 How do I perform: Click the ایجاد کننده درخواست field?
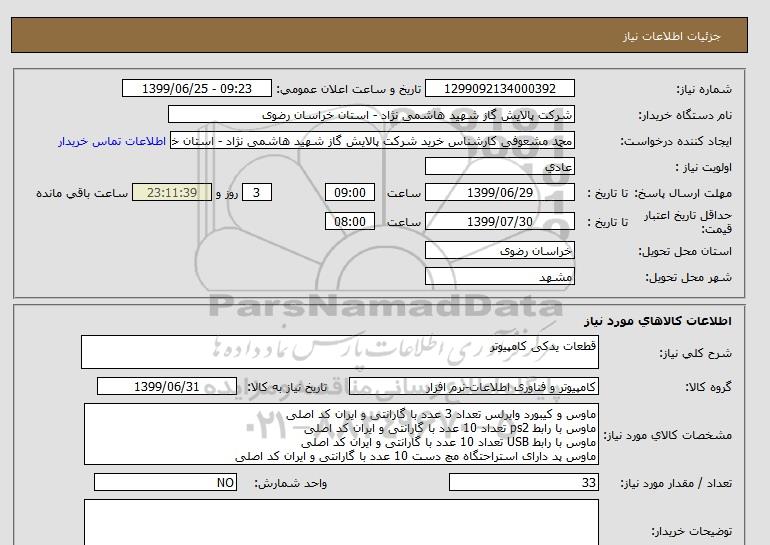pos(374,141)
